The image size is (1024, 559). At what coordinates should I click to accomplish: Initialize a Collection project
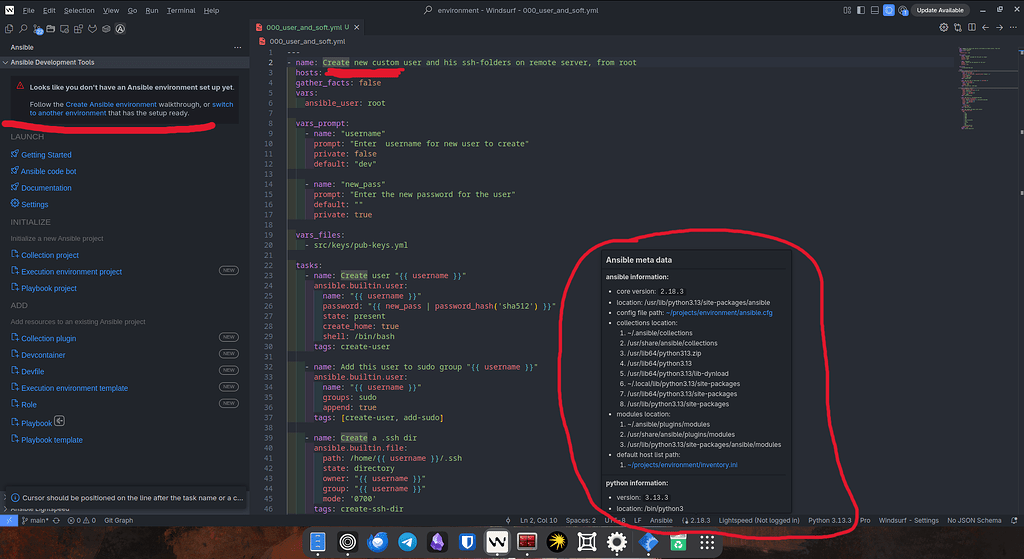[50, 255]
